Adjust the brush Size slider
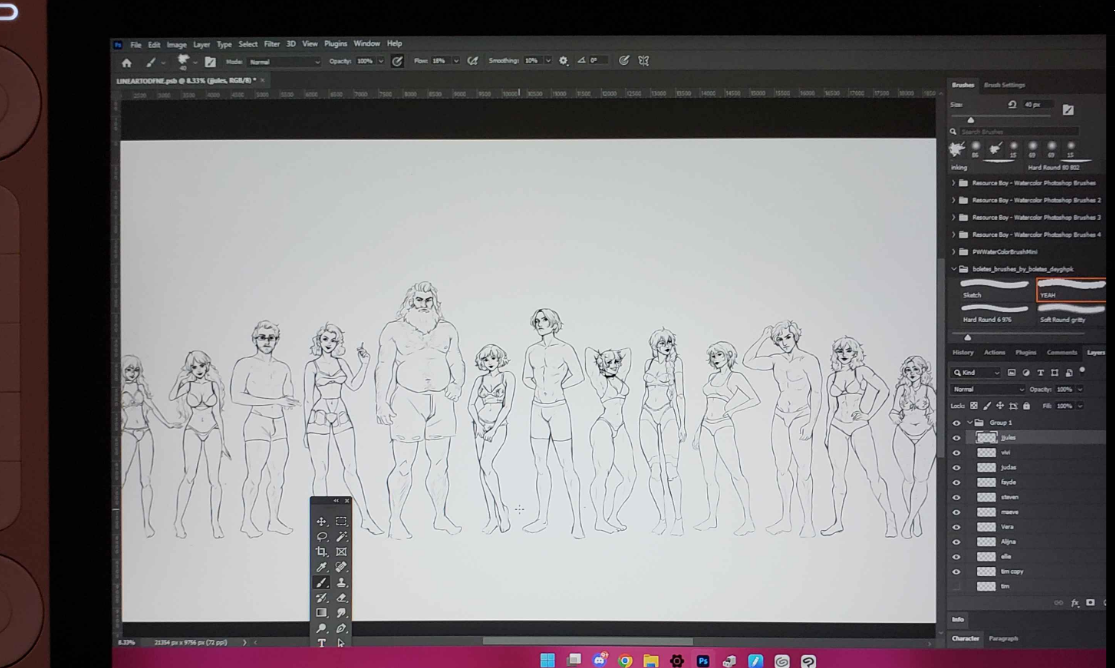The width and height of the screenshot is (1115, 668). pyautogui.click(x=970, y=120)
